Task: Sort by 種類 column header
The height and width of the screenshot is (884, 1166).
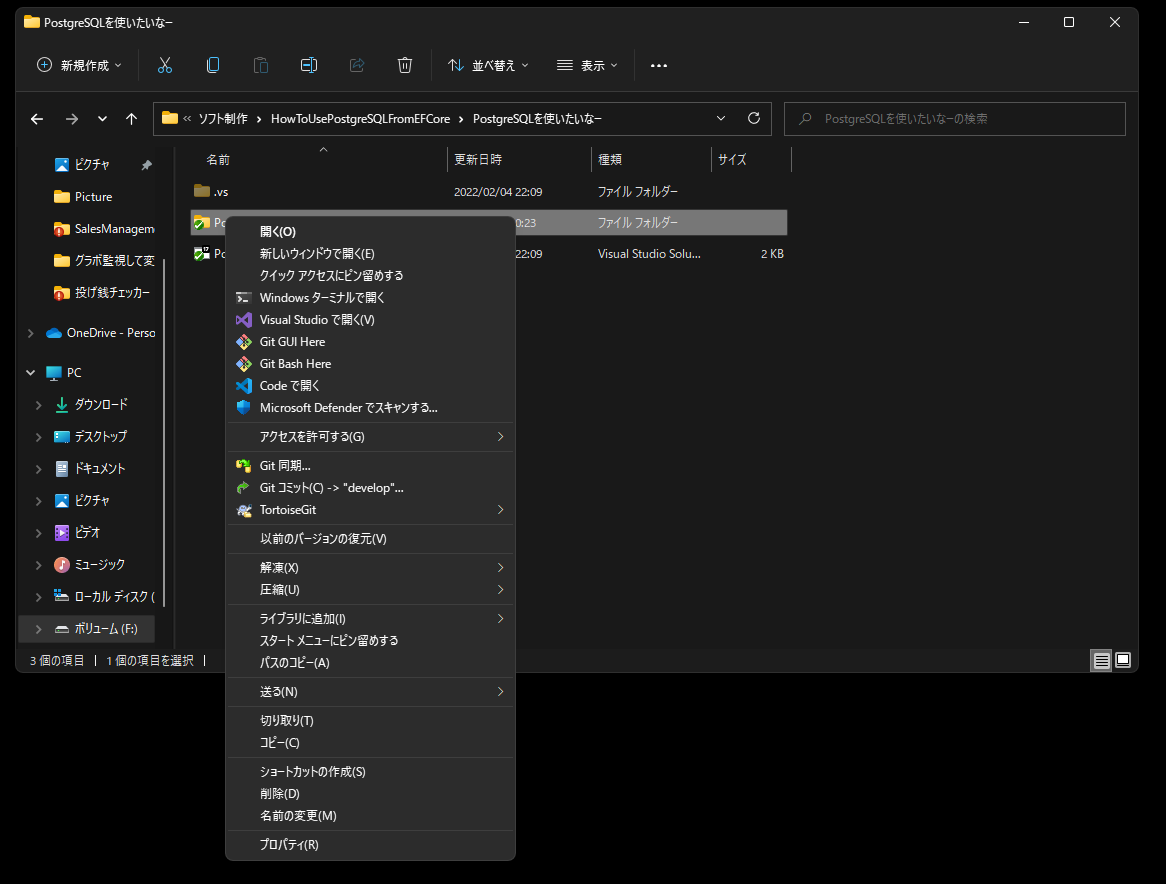Action: (651, 160)
